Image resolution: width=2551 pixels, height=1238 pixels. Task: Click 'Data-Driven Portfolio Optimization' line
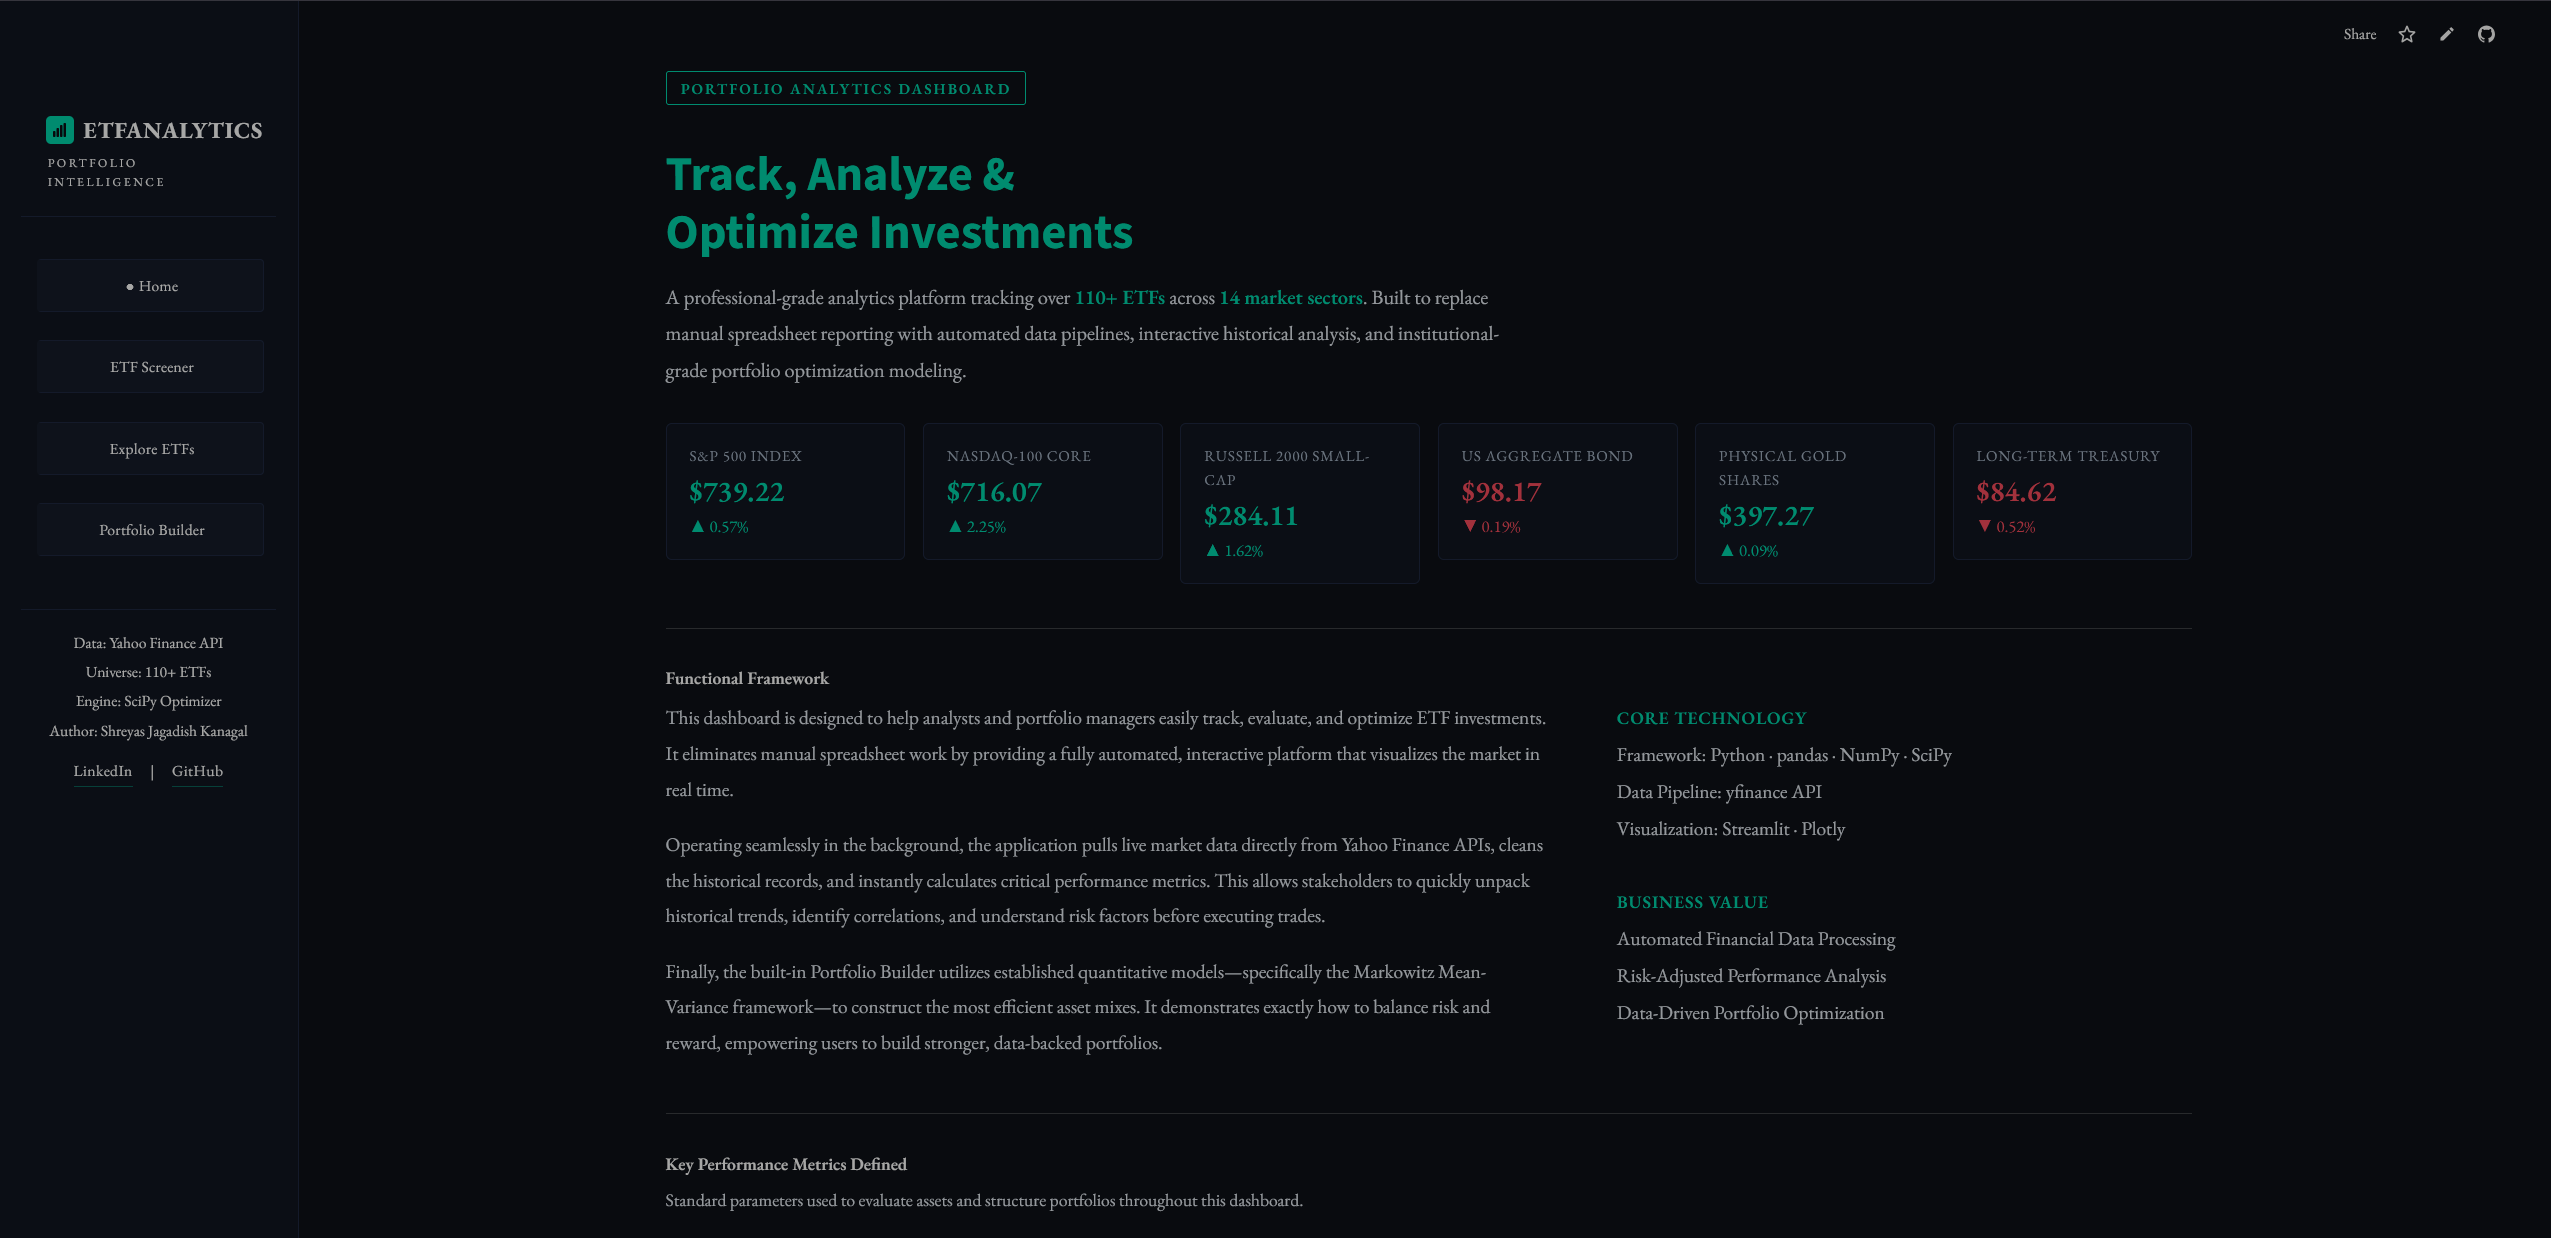tap(1749, 1013)
